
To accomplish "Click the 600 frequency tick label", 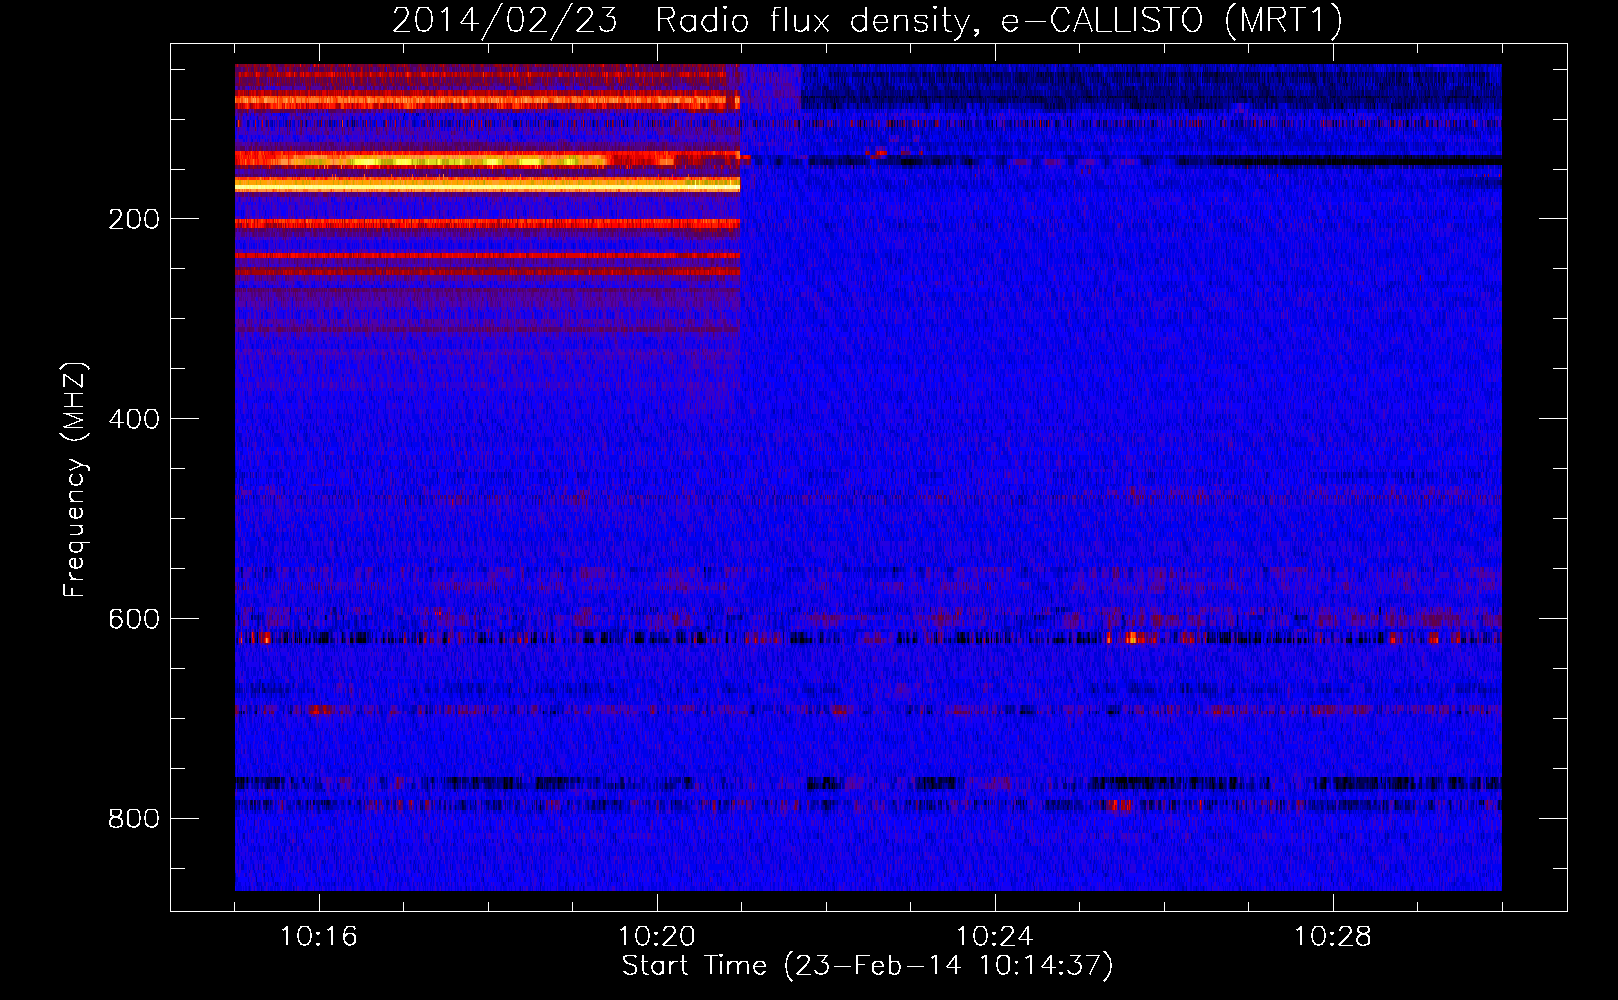I will coord(134,619).
